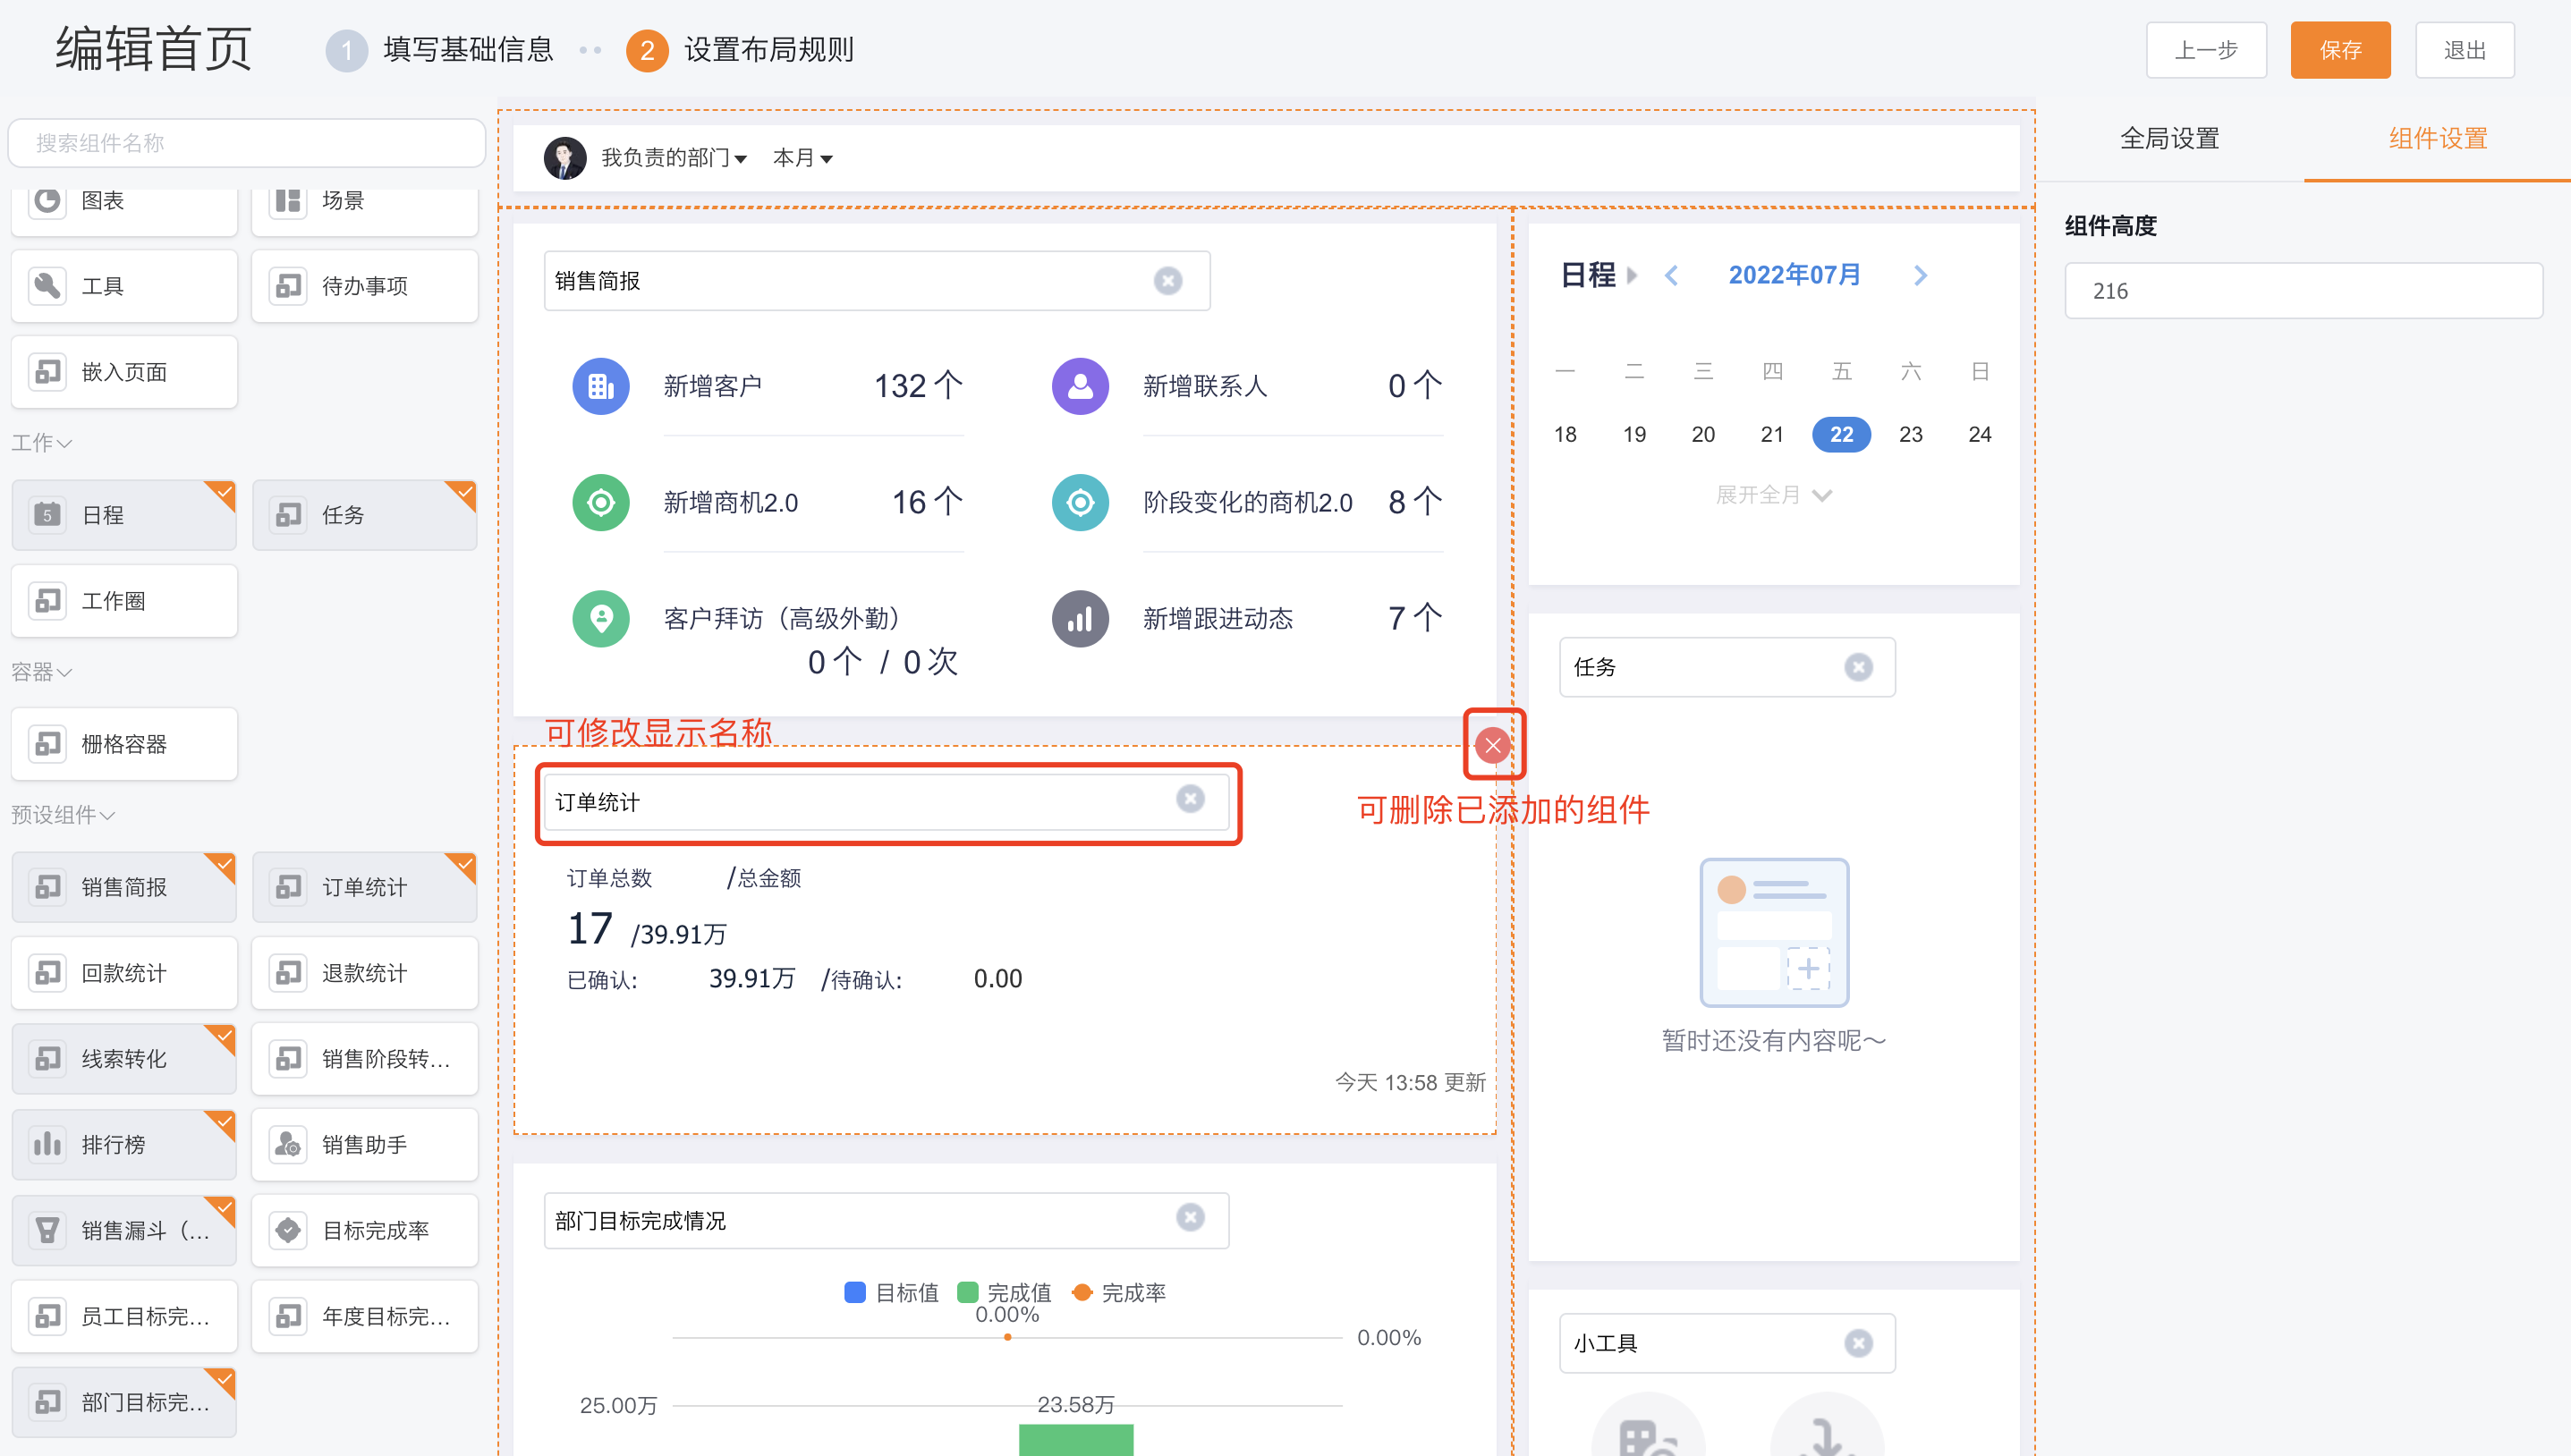Viewport: 2571px width, 1456px height.
Task: Add the 年度目标完… component
Action: pos(365,1317)
